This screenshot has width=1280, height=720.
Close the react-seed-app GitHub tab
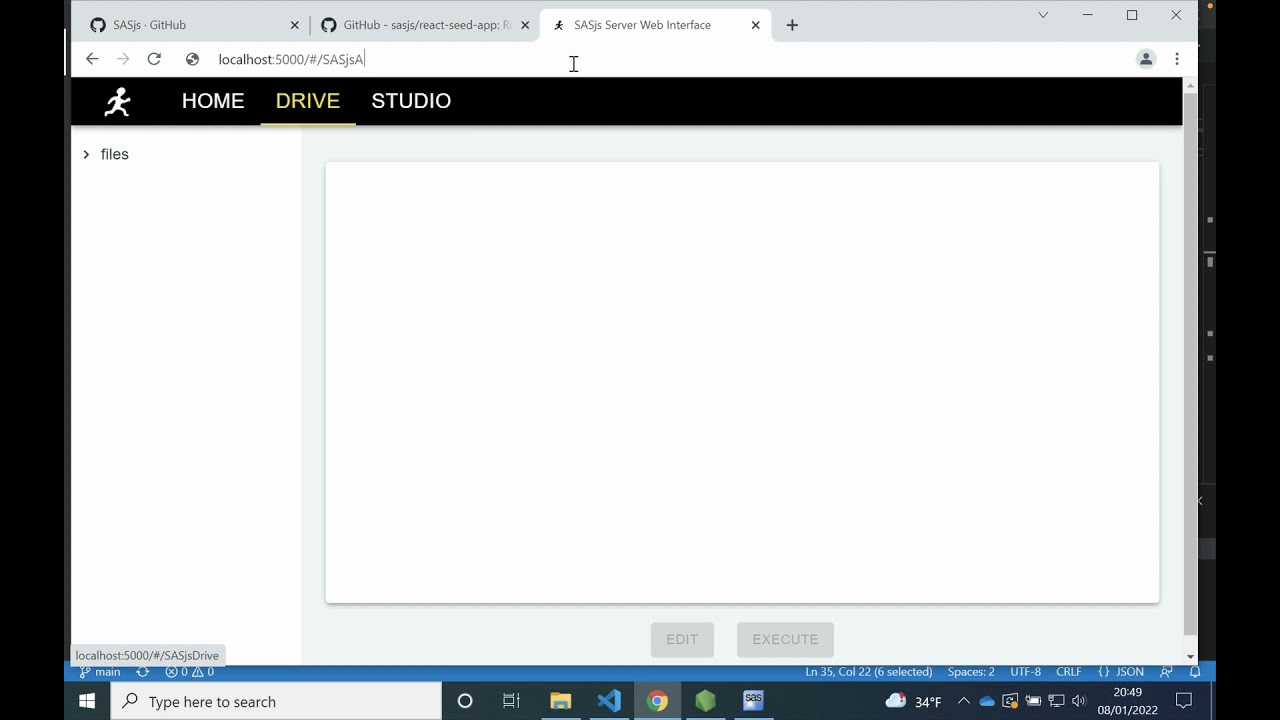[525, 25]
